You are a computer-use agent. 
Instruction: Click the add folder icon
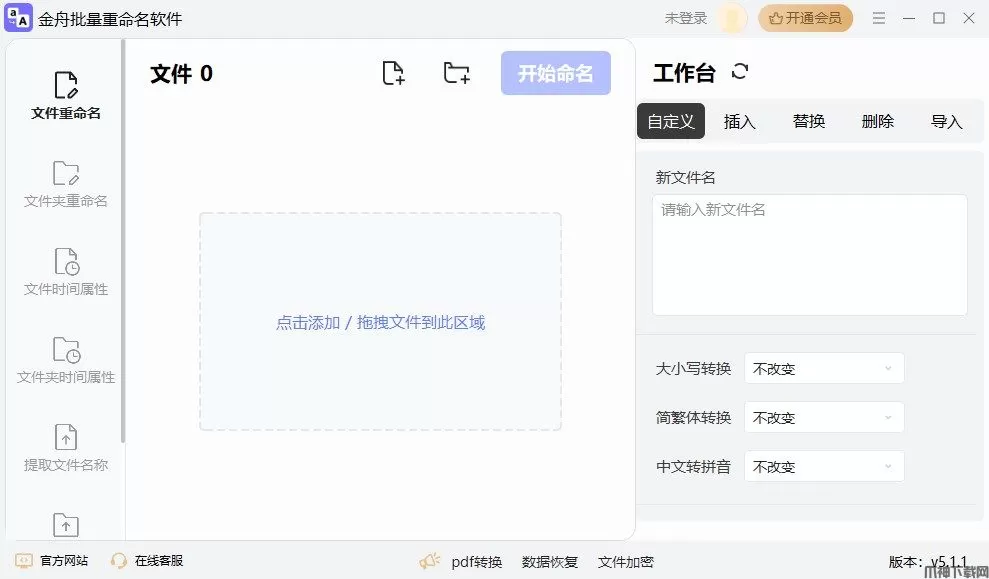[x=456, y=73]
